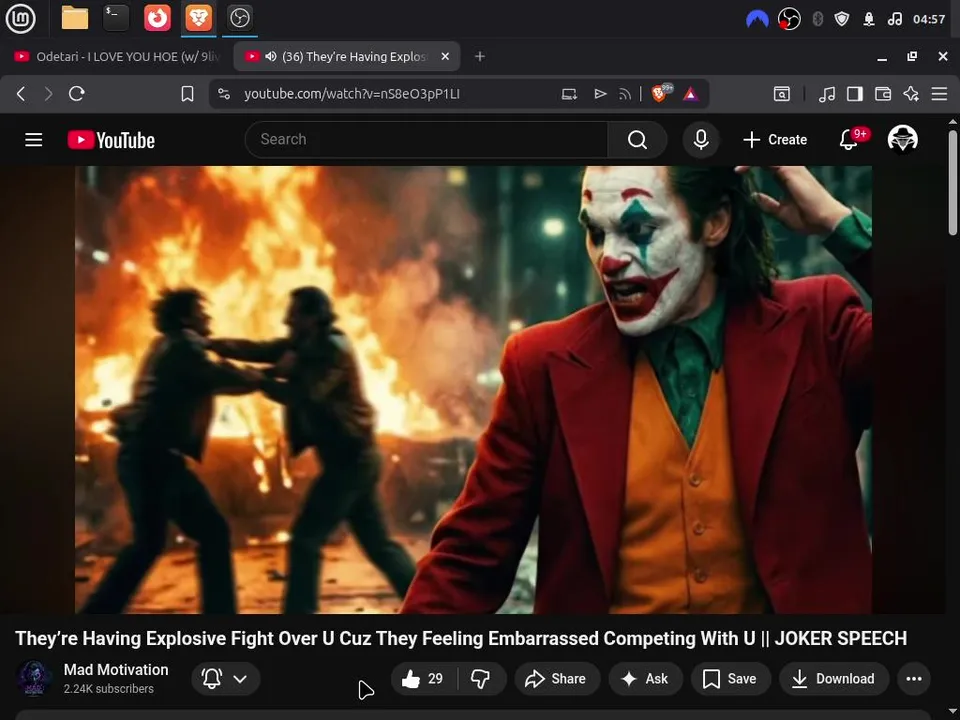
Task: Click the RSS feed icon in address bar
Action: pyautogui.click(x=624, y=94)
